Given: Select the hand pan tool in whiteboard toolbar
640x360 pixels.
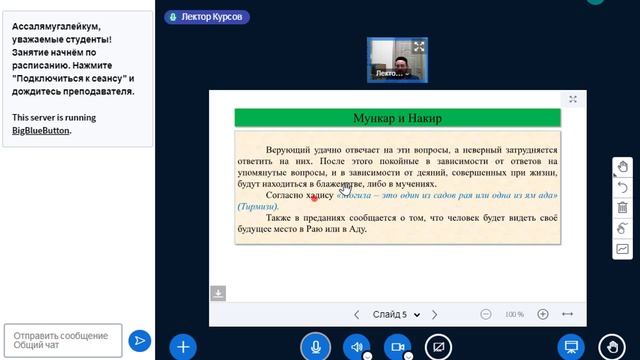Looking at the screenshot, I should (622, 167).
